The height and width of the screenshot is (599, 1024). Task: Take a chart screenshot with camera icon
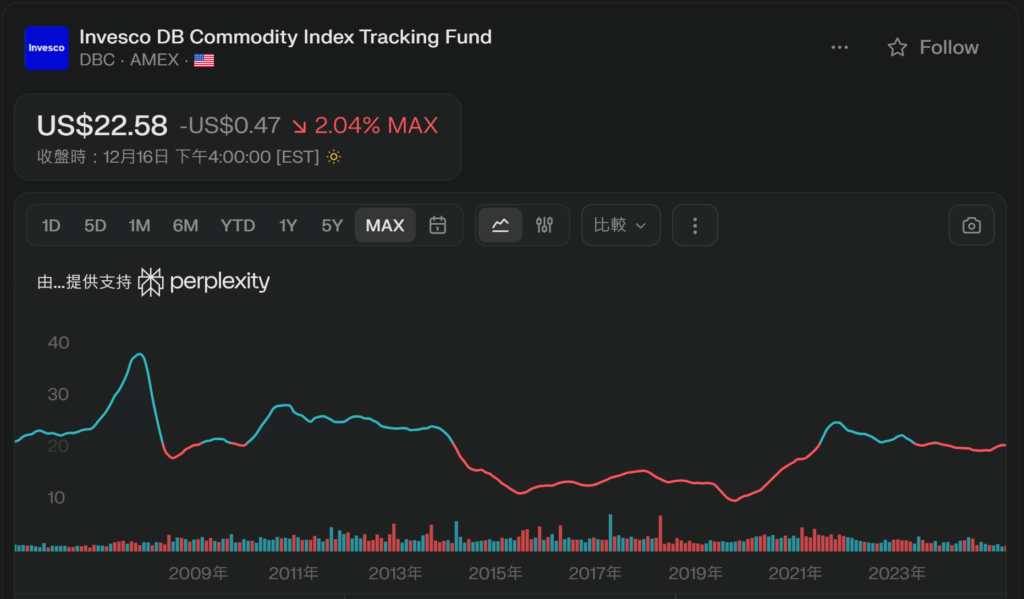point(971,225)
